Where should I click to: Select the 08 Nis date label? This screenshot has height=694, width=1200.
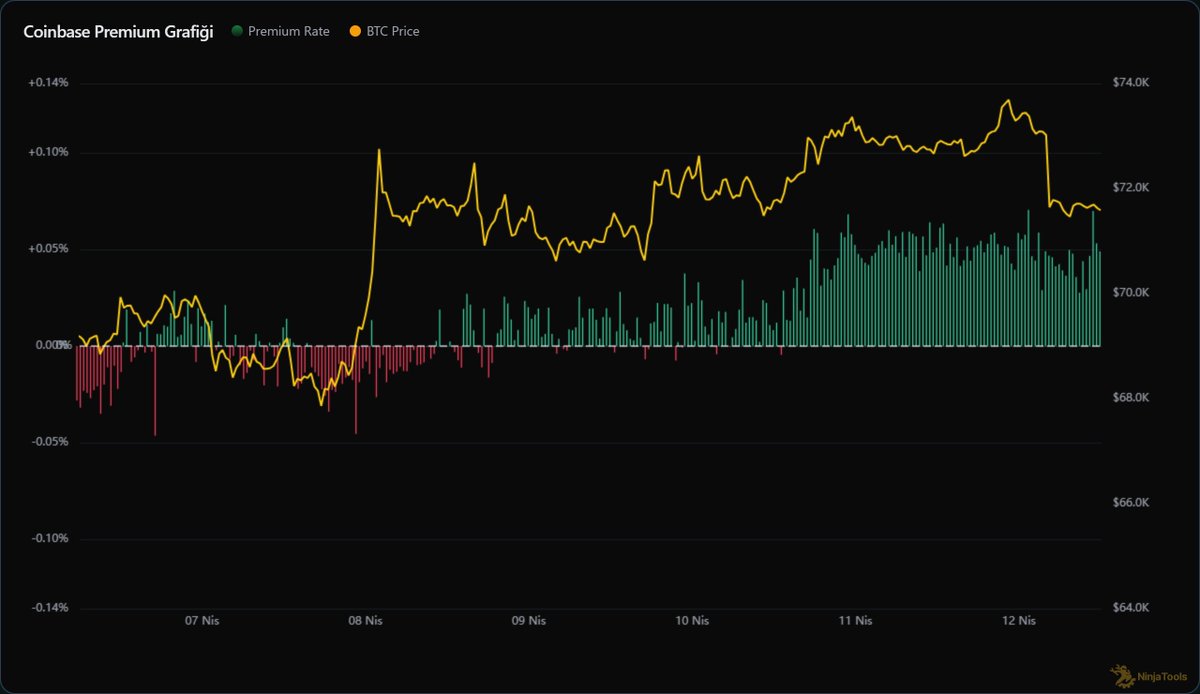(366, 621)
